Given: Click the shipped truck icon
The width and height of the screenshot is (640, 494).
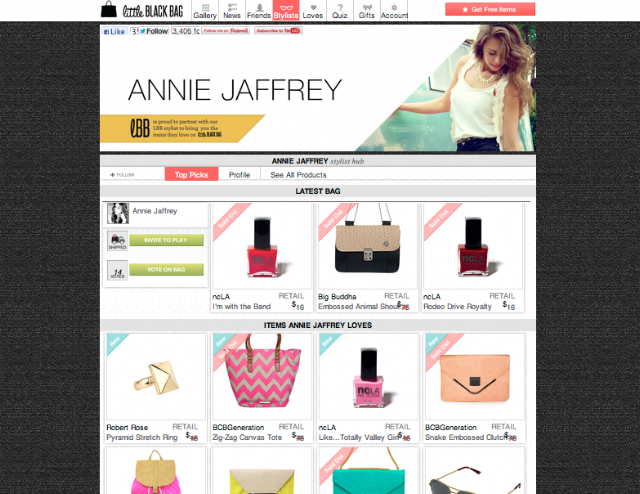Looking at the screenshot, I should (118, 240).
